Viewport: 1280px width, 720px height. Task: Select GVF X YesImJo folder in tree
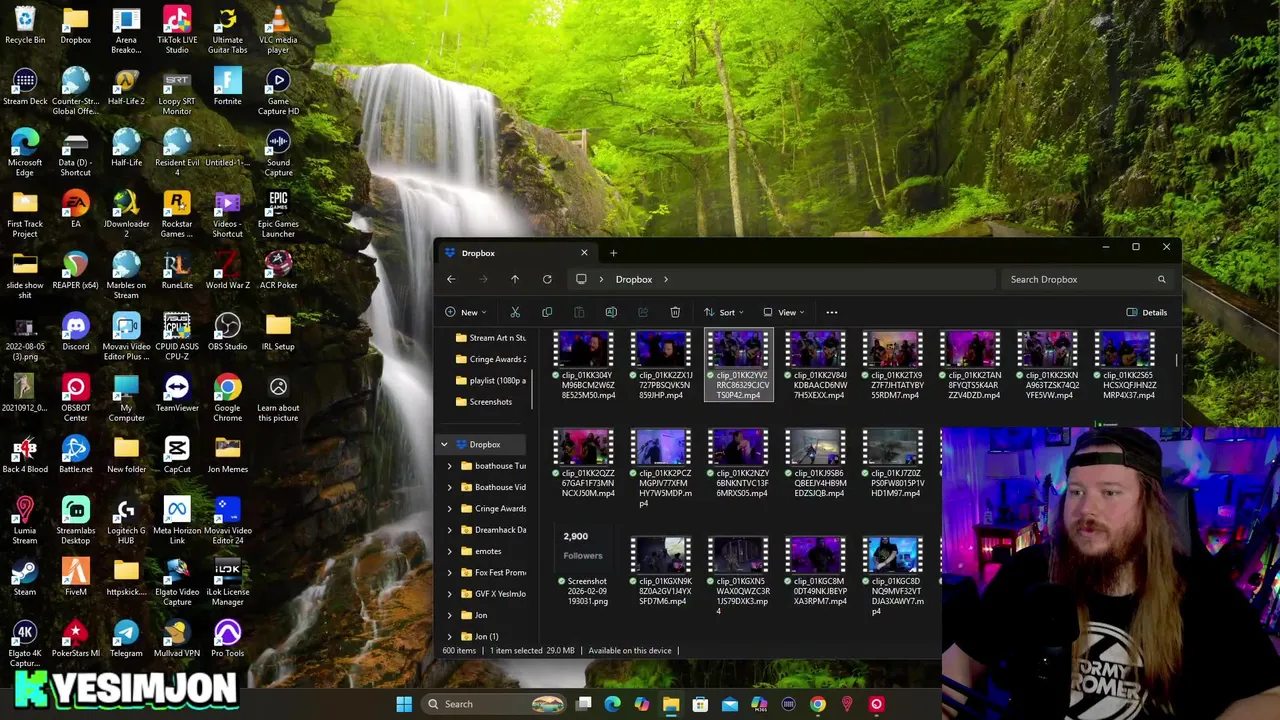pos(493,593)
